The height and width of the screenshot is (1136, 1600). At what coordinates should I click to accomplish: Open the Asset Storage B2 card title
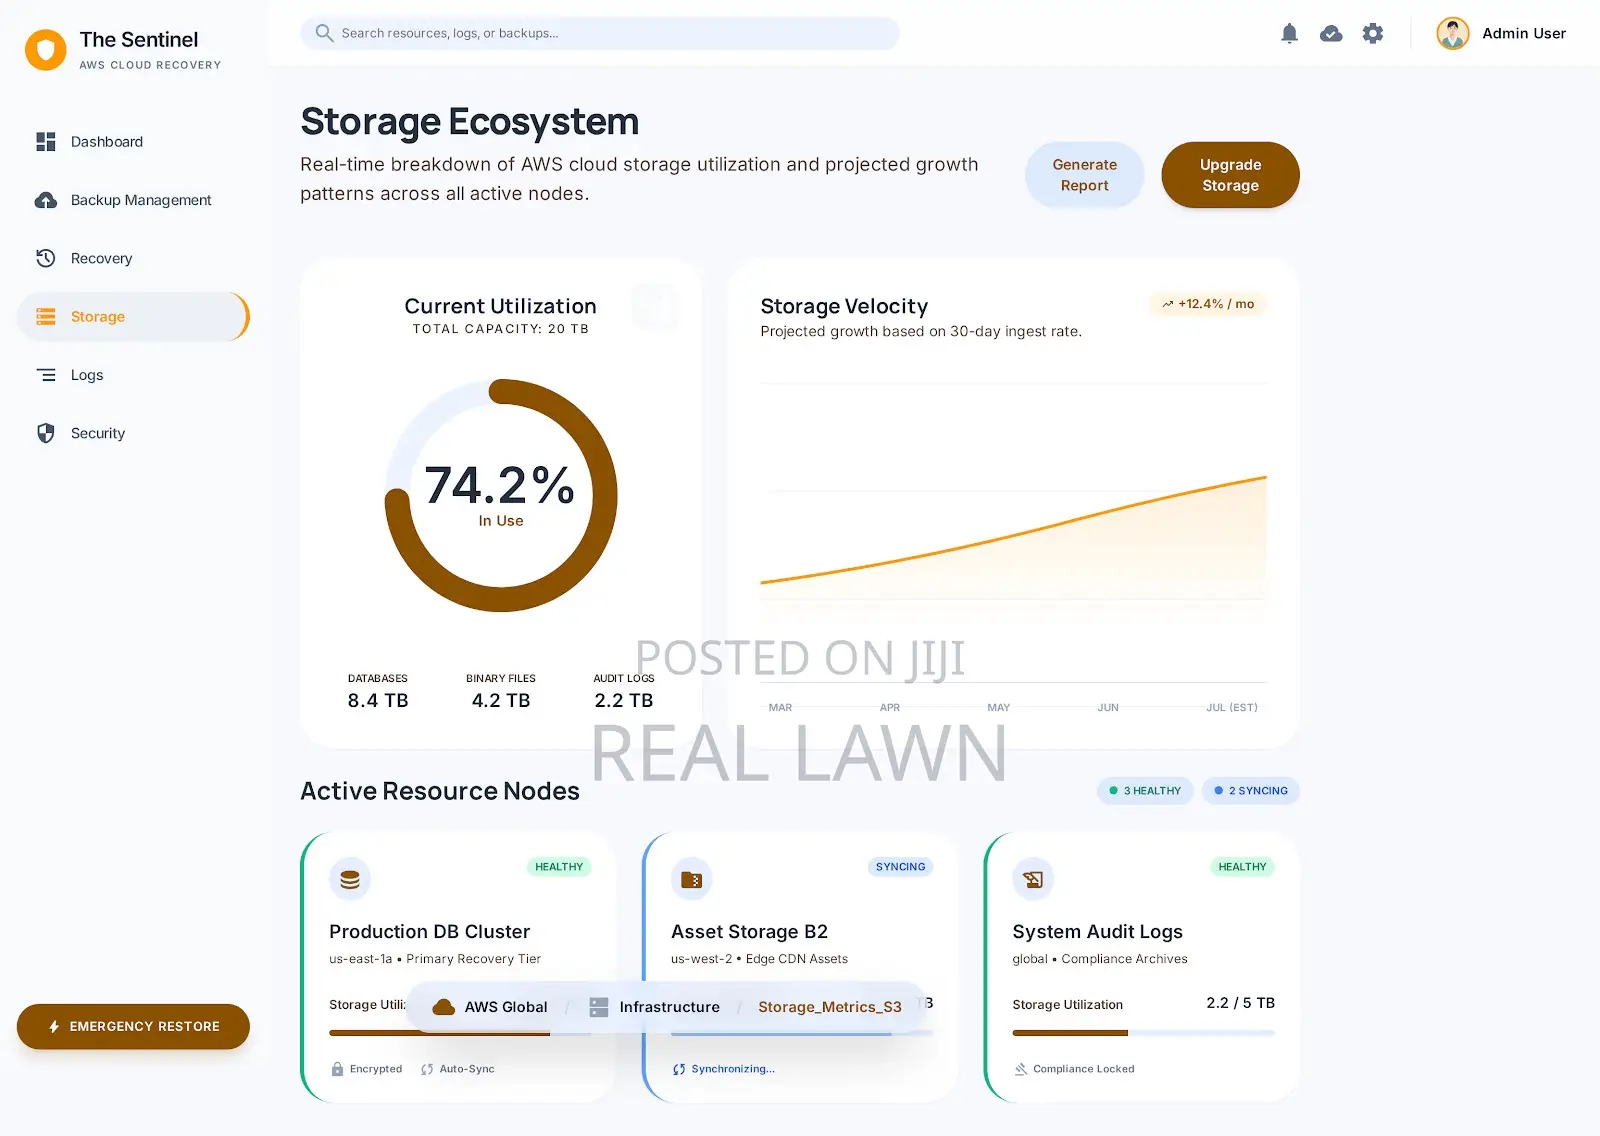749,932
